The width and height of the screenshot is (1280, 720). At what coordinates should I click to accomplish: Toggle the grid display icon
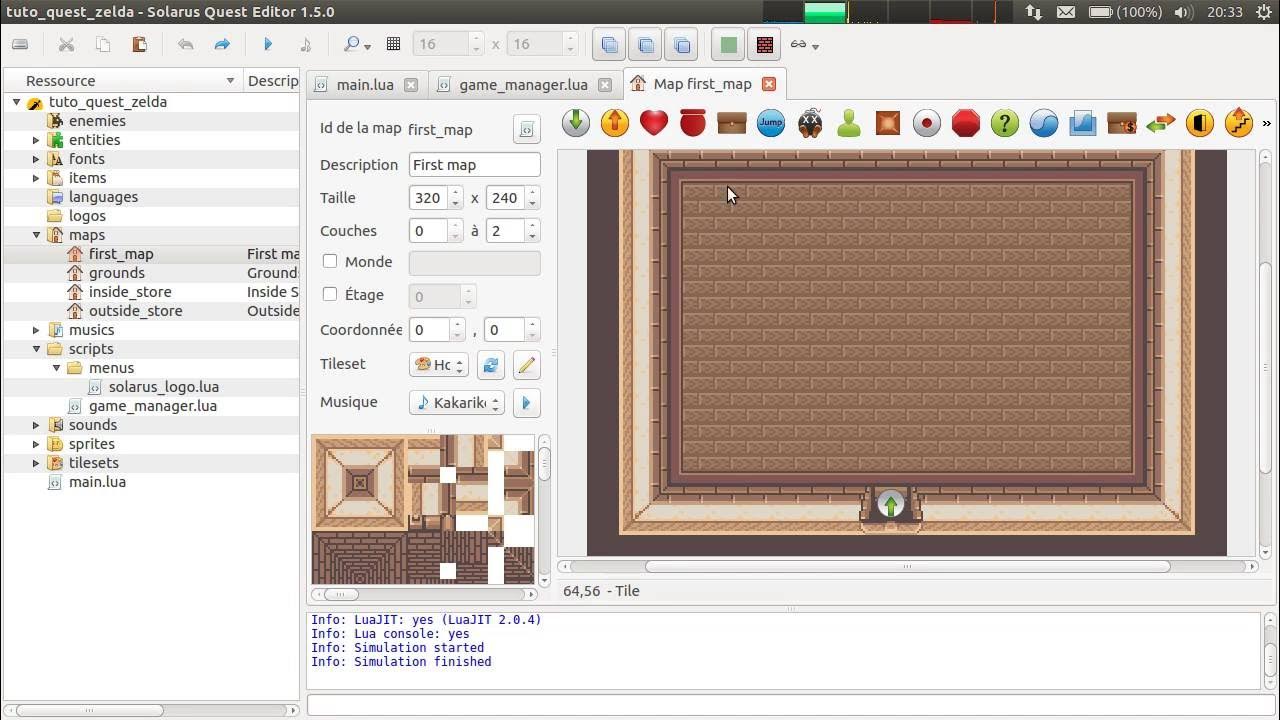click(x=393, y=44)
